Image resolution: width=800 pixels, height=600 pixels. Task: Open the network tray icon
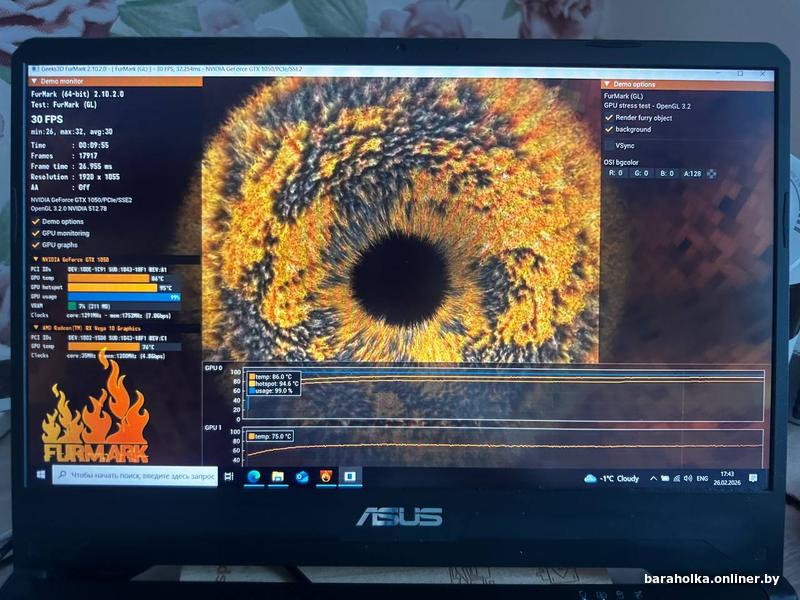[677, 479]
